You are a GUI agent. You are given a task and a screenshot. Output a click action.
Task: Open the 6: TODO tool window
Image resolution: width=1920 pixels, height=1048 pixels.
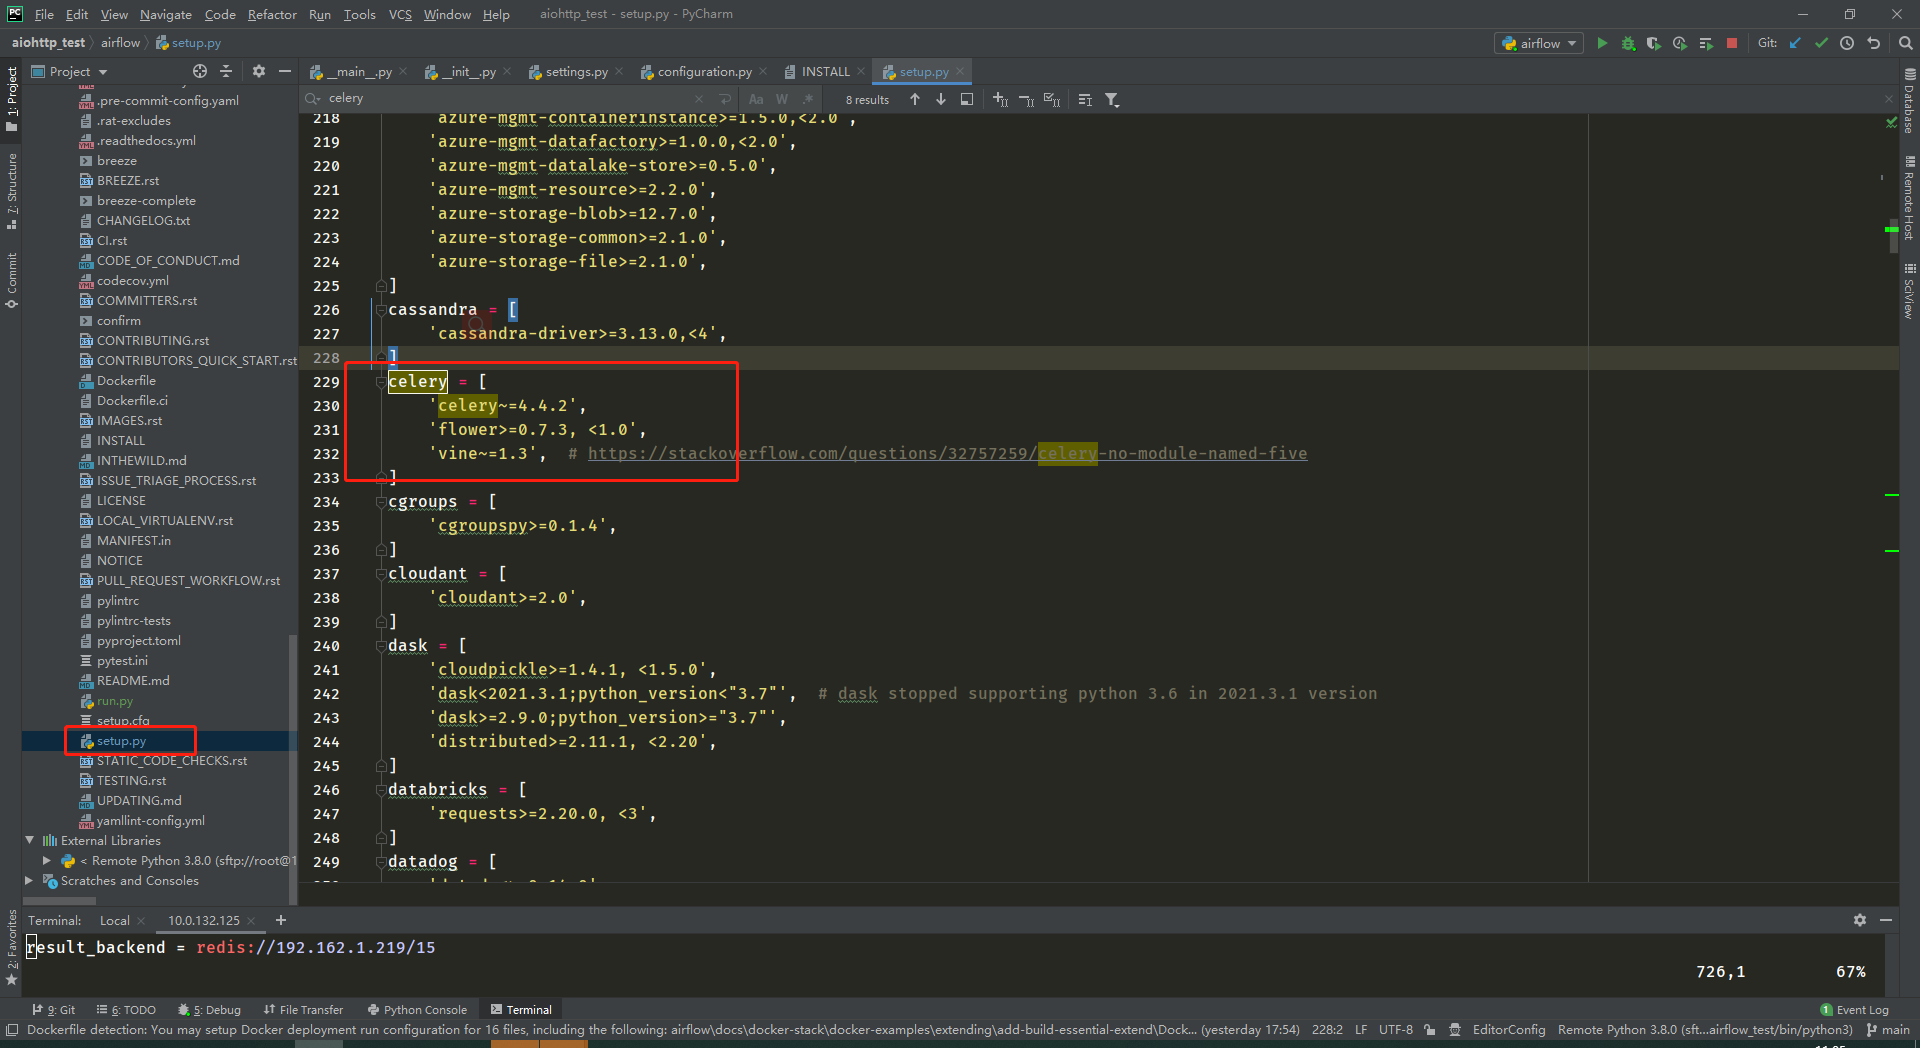point(126,1010)
